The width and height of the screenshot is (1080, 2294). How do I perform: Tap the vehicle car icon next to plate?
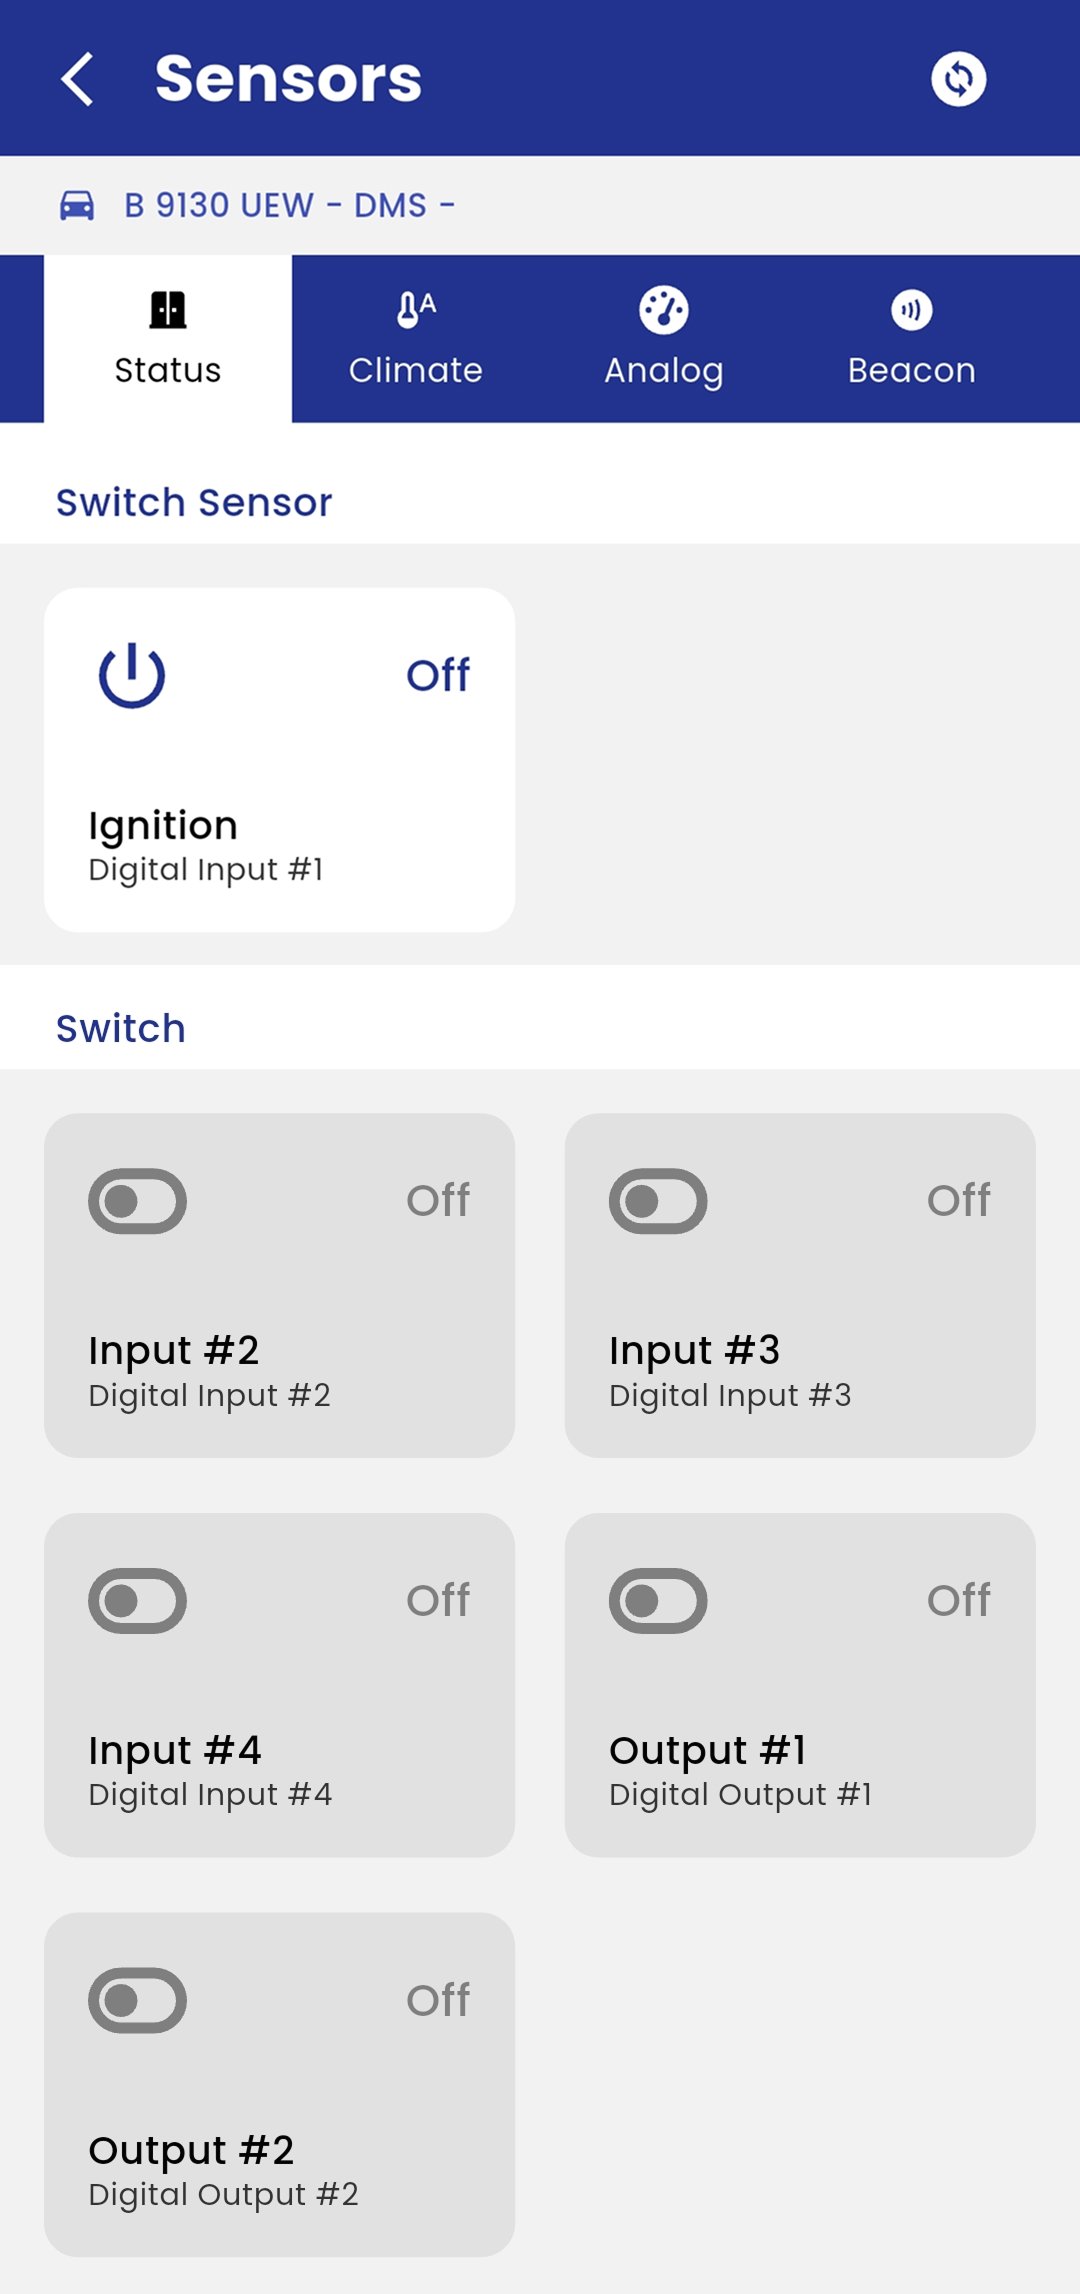[x=76, y=203]
